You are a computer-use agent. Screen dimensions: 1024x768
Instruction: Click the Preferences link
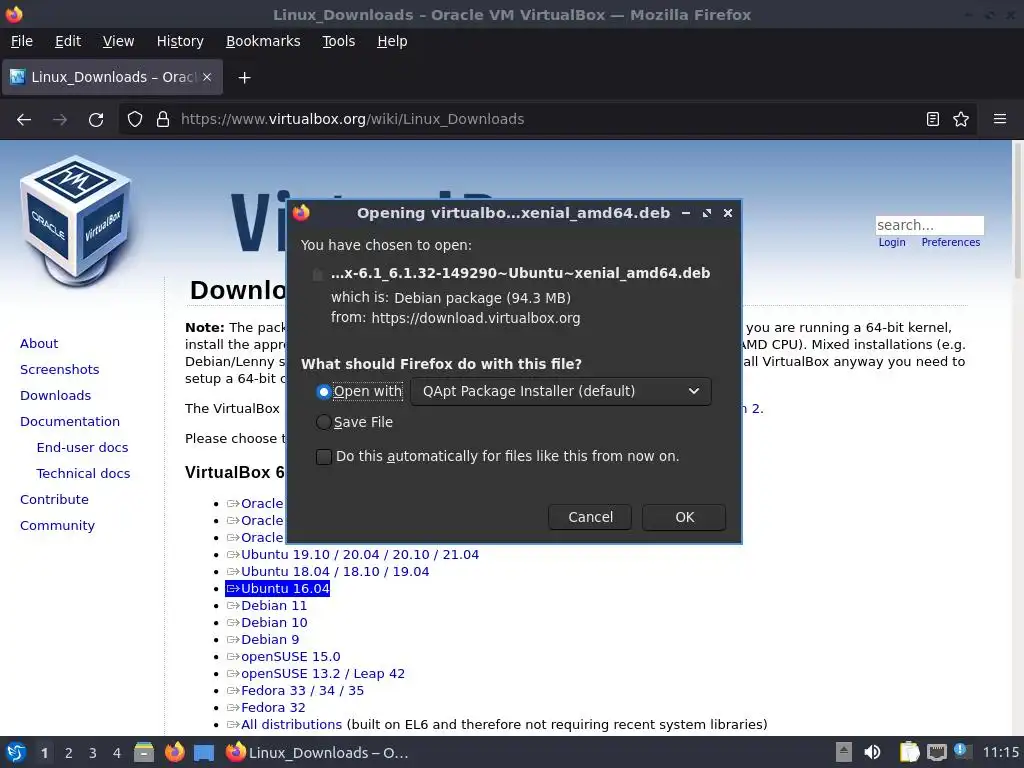click(x=951, y=242)
